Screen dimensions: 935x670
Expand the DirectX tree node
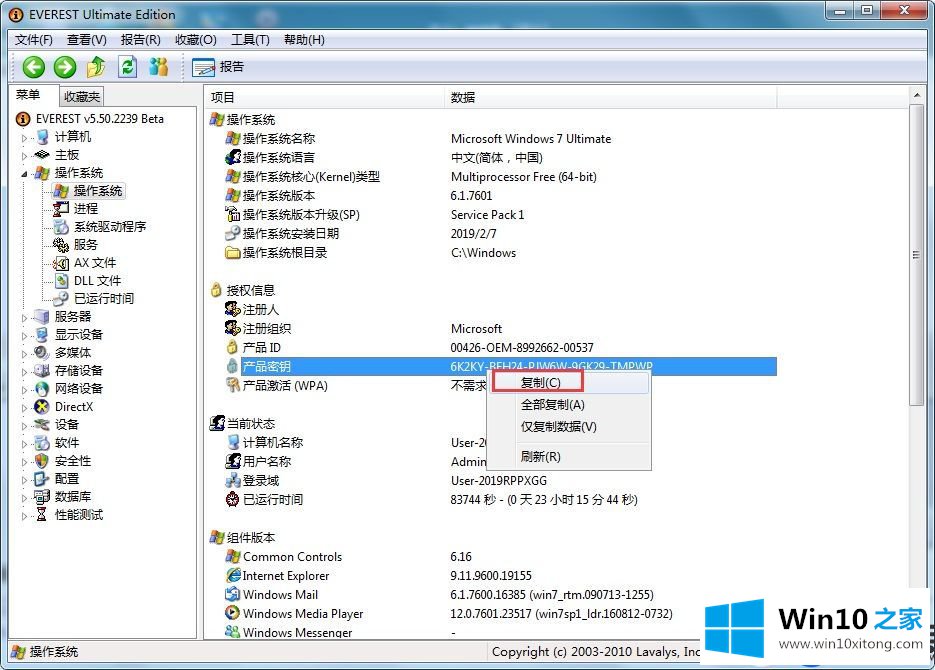[x=24, y=408]
